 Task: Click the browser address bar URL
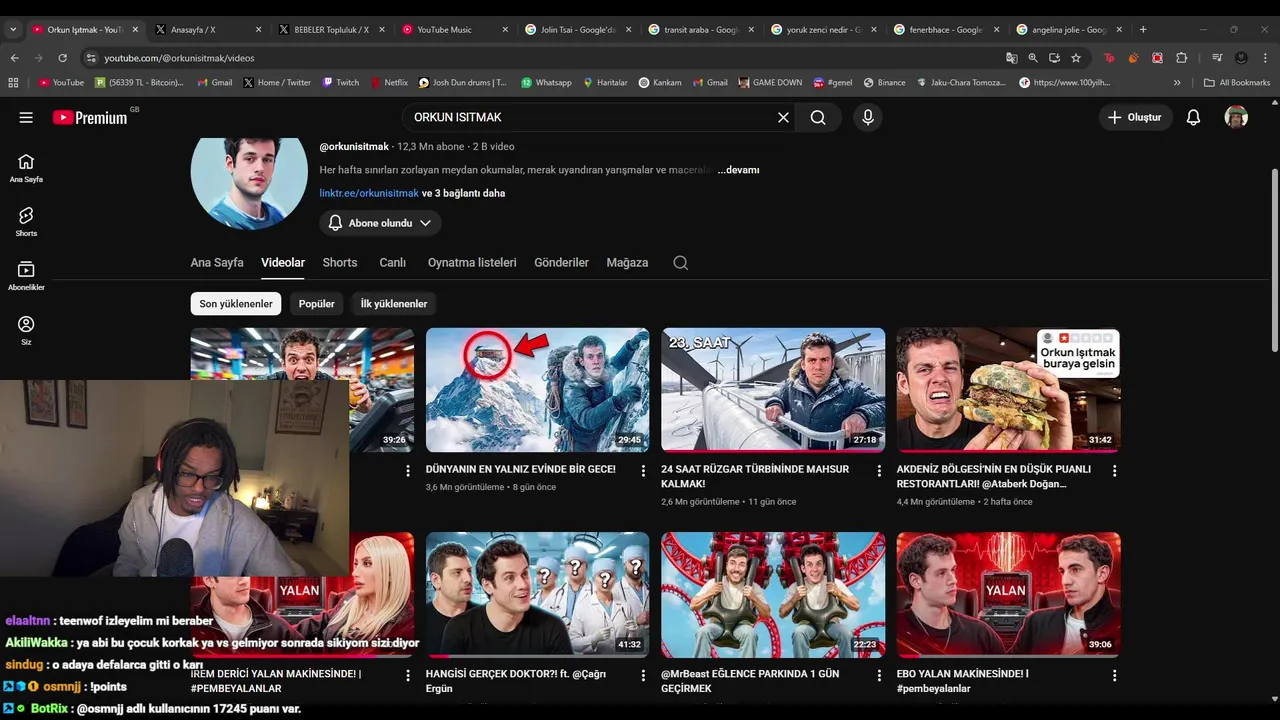(180, 58)
